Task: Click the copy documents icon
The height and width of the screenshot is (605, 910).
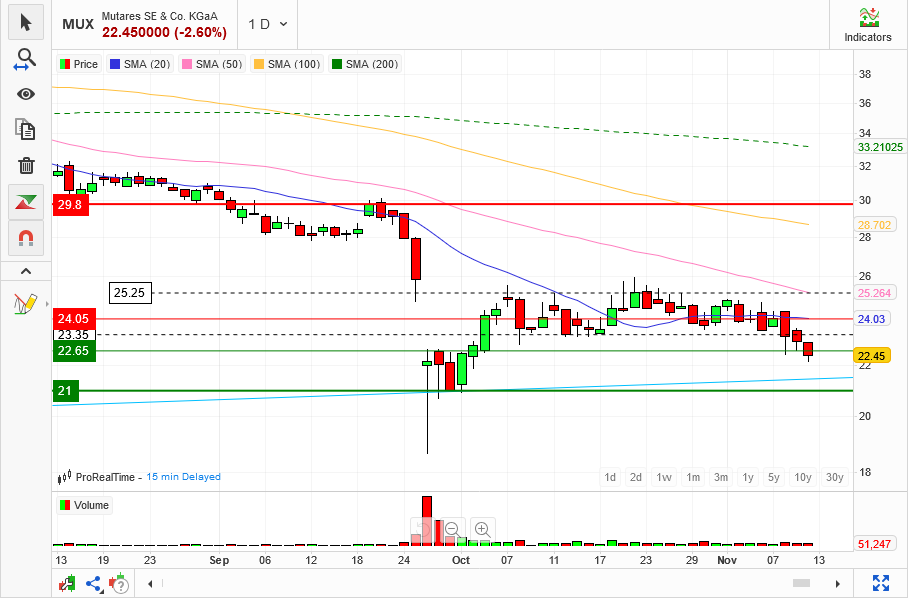Action: [x=26, y=129]
